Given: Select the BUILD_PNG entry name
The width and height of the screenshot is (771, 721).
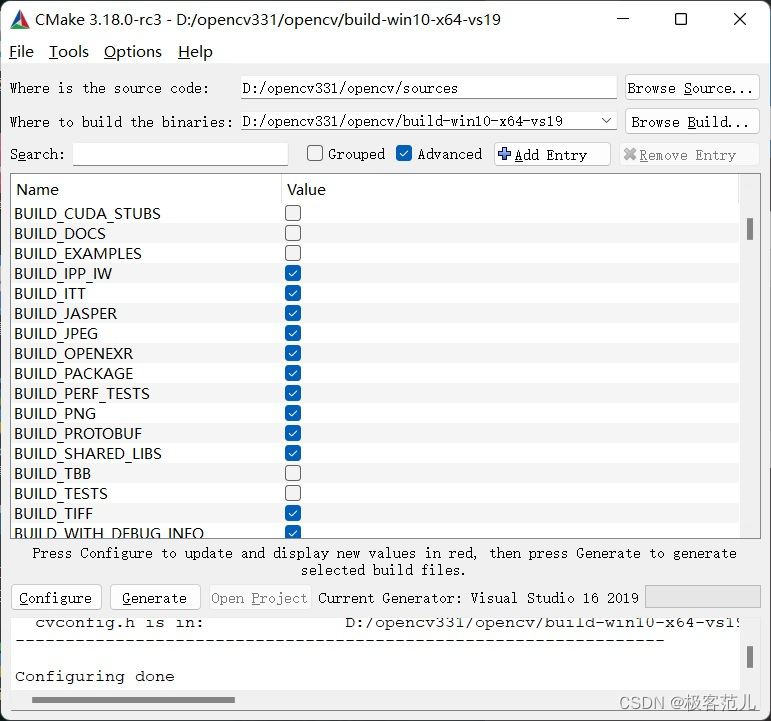Looking at the screenshot, I should point(55,414).
